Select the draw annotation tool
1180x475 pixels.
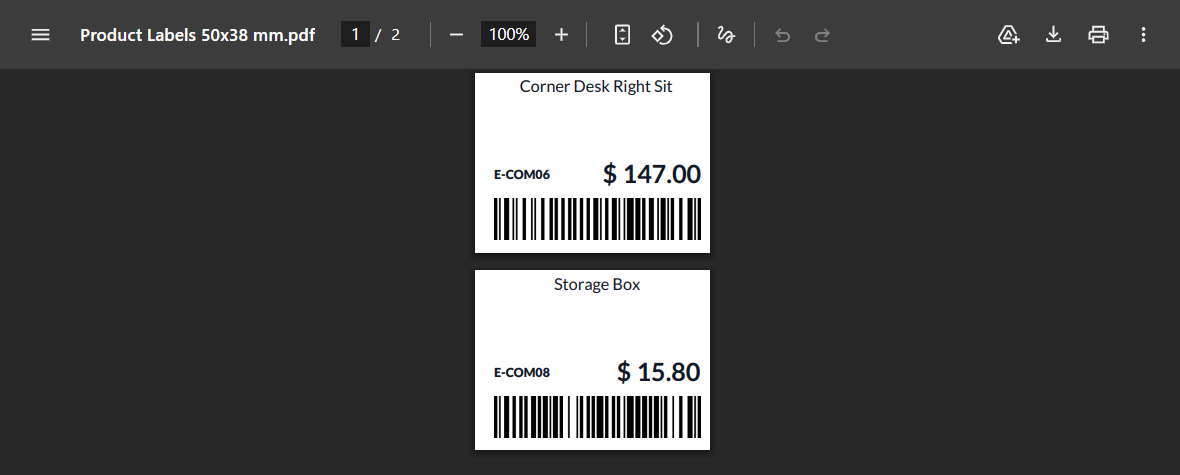click(726, 35)
